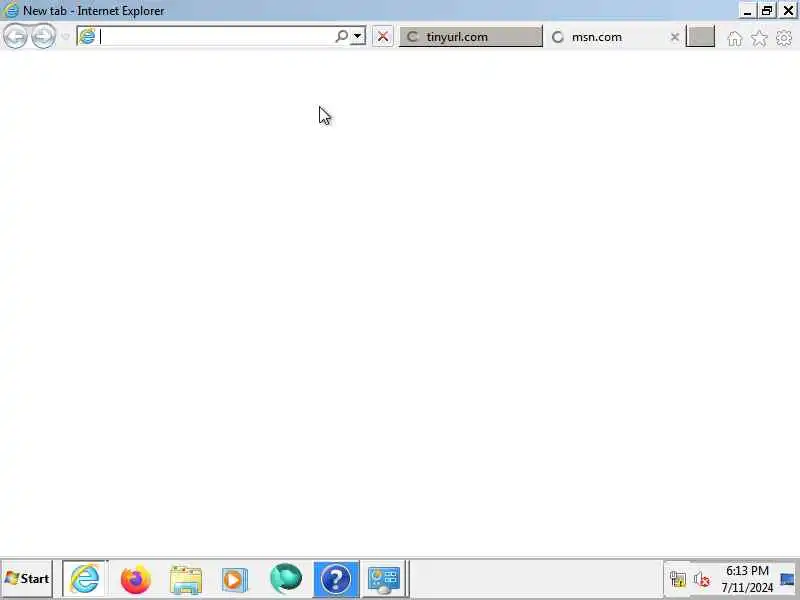
Task: Open the blue Help question mark taskbar icon
Action: pyautogui.click(x=336, y=579)
